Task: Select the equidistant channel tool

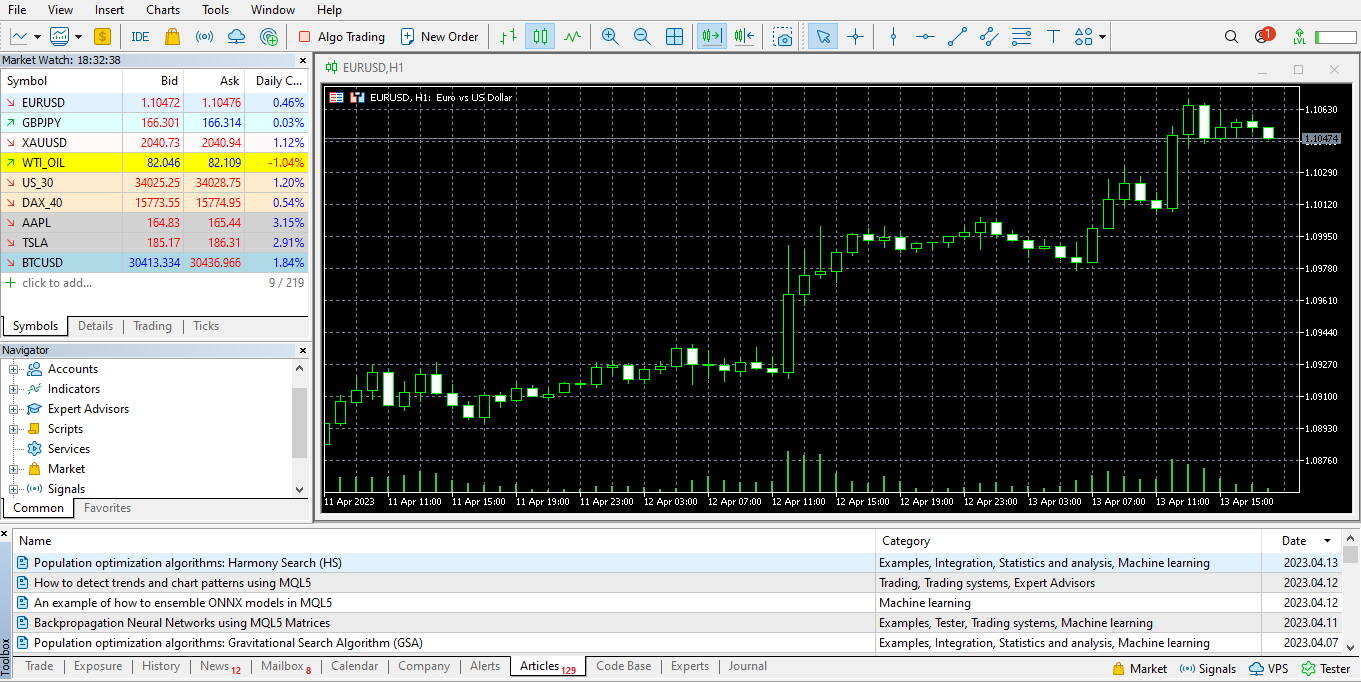Action: [x=989, y=36]
